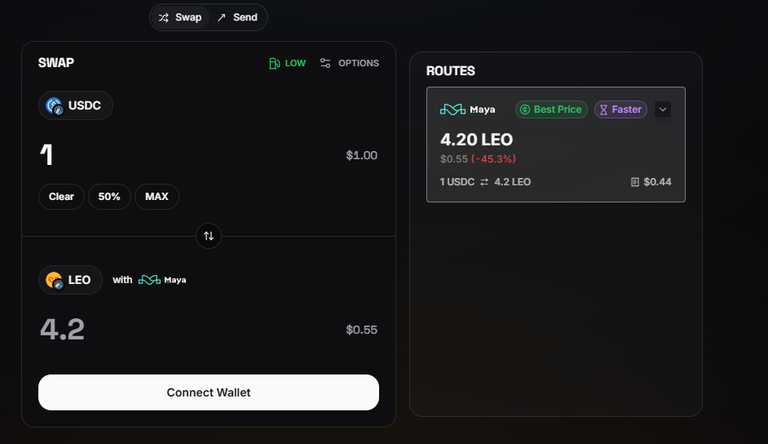The image size is (768, 444).
Task: Toggle the LOW gas fee setting
Action: tap(288, 63)
